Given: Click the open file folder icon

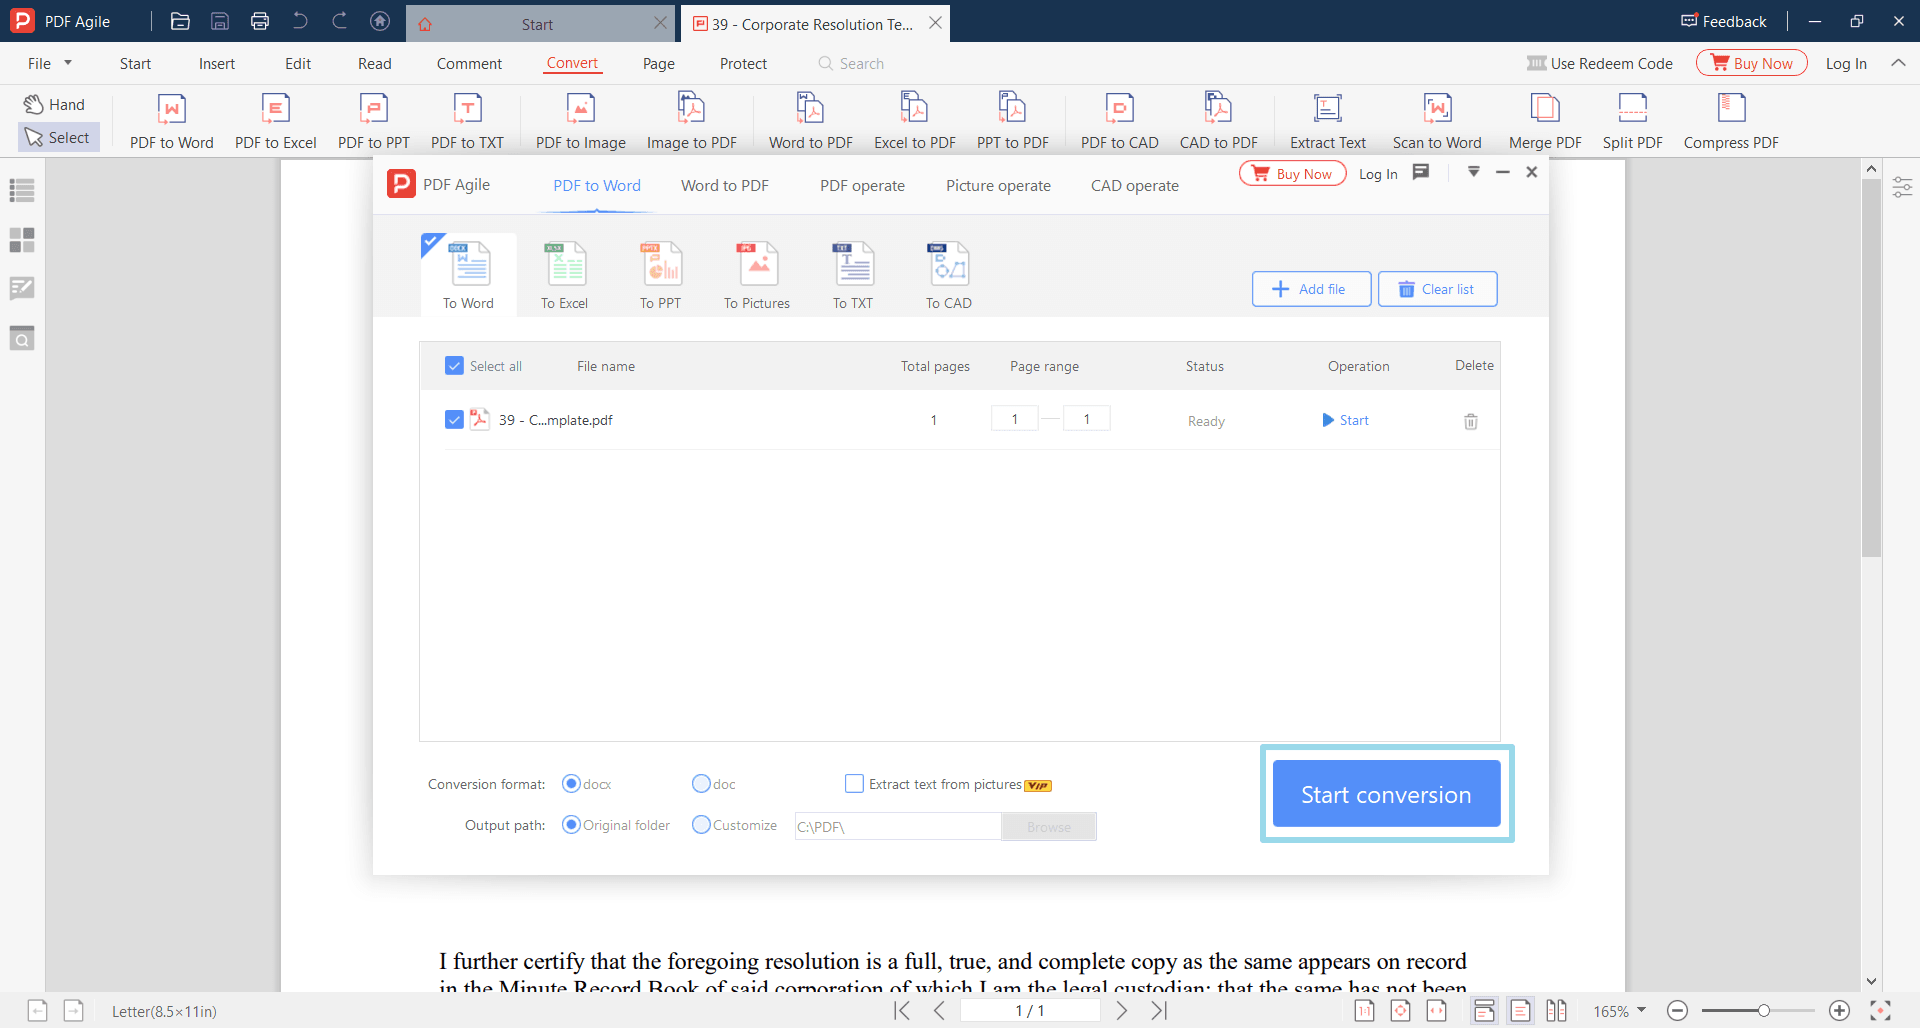Looking at the screenshot, I should pos(180,21).
